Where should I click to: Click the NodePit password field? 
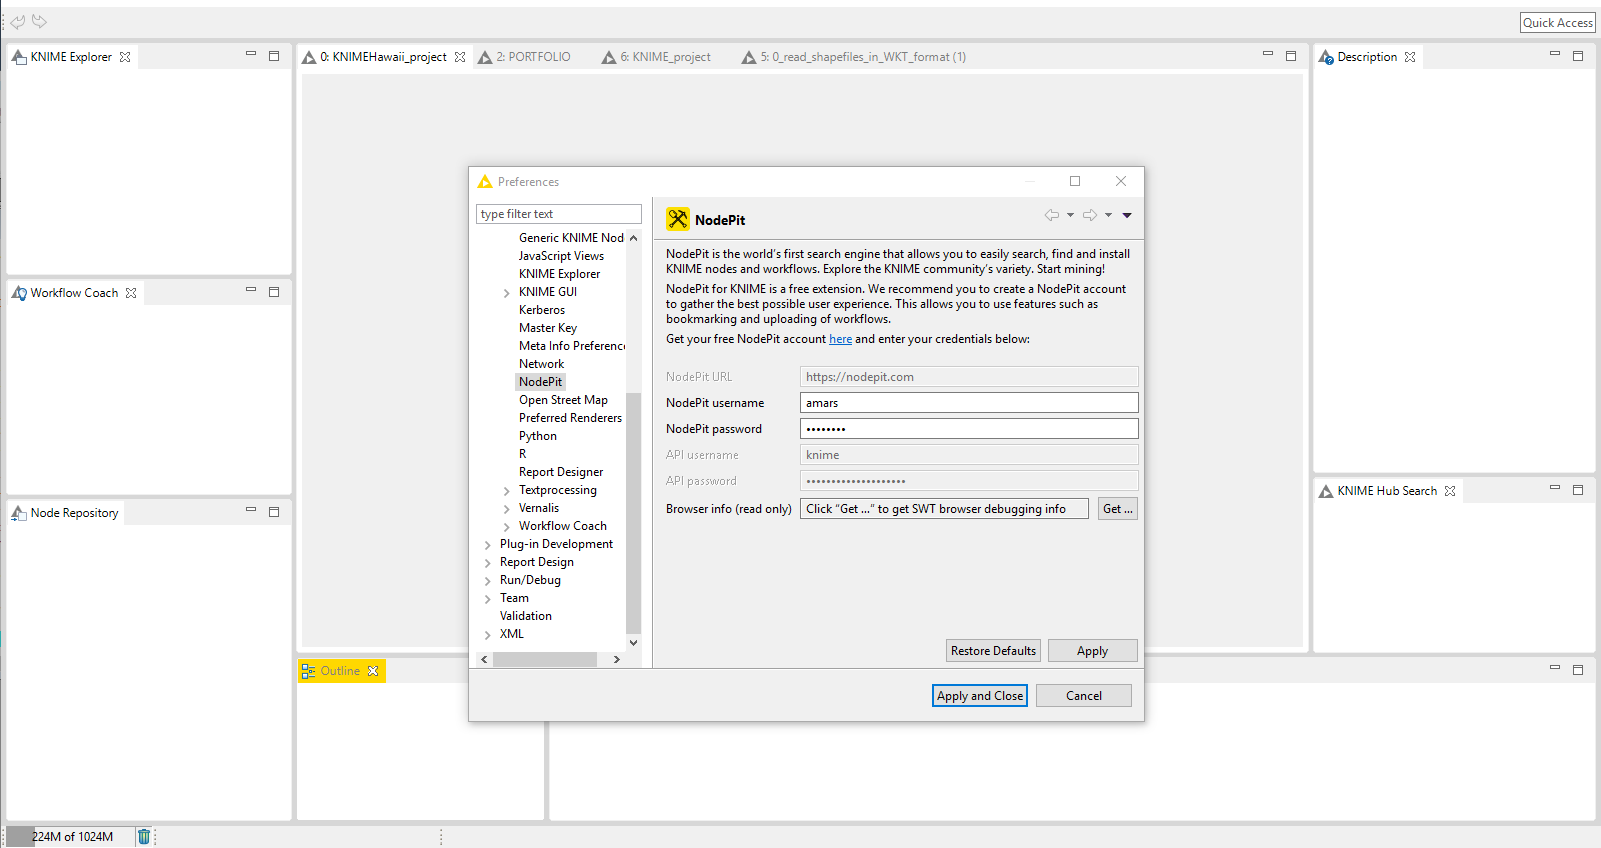pyautogui.click(x=969, y=429)
